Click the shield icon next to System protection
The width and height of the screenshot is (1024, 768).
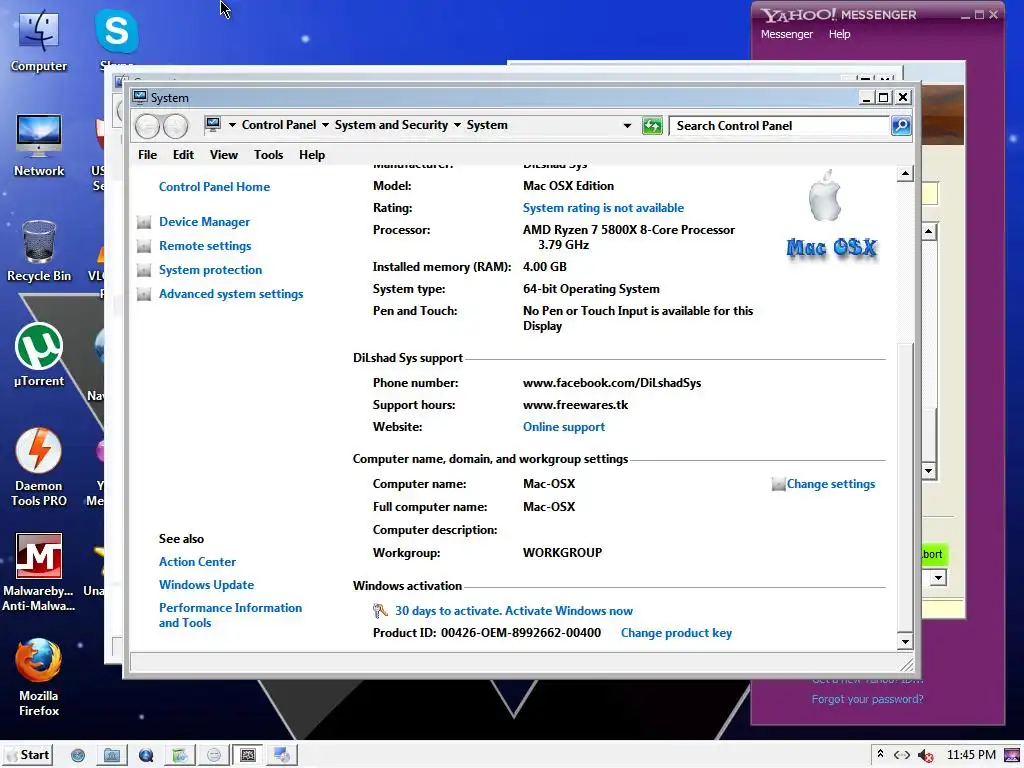(144, 270)
